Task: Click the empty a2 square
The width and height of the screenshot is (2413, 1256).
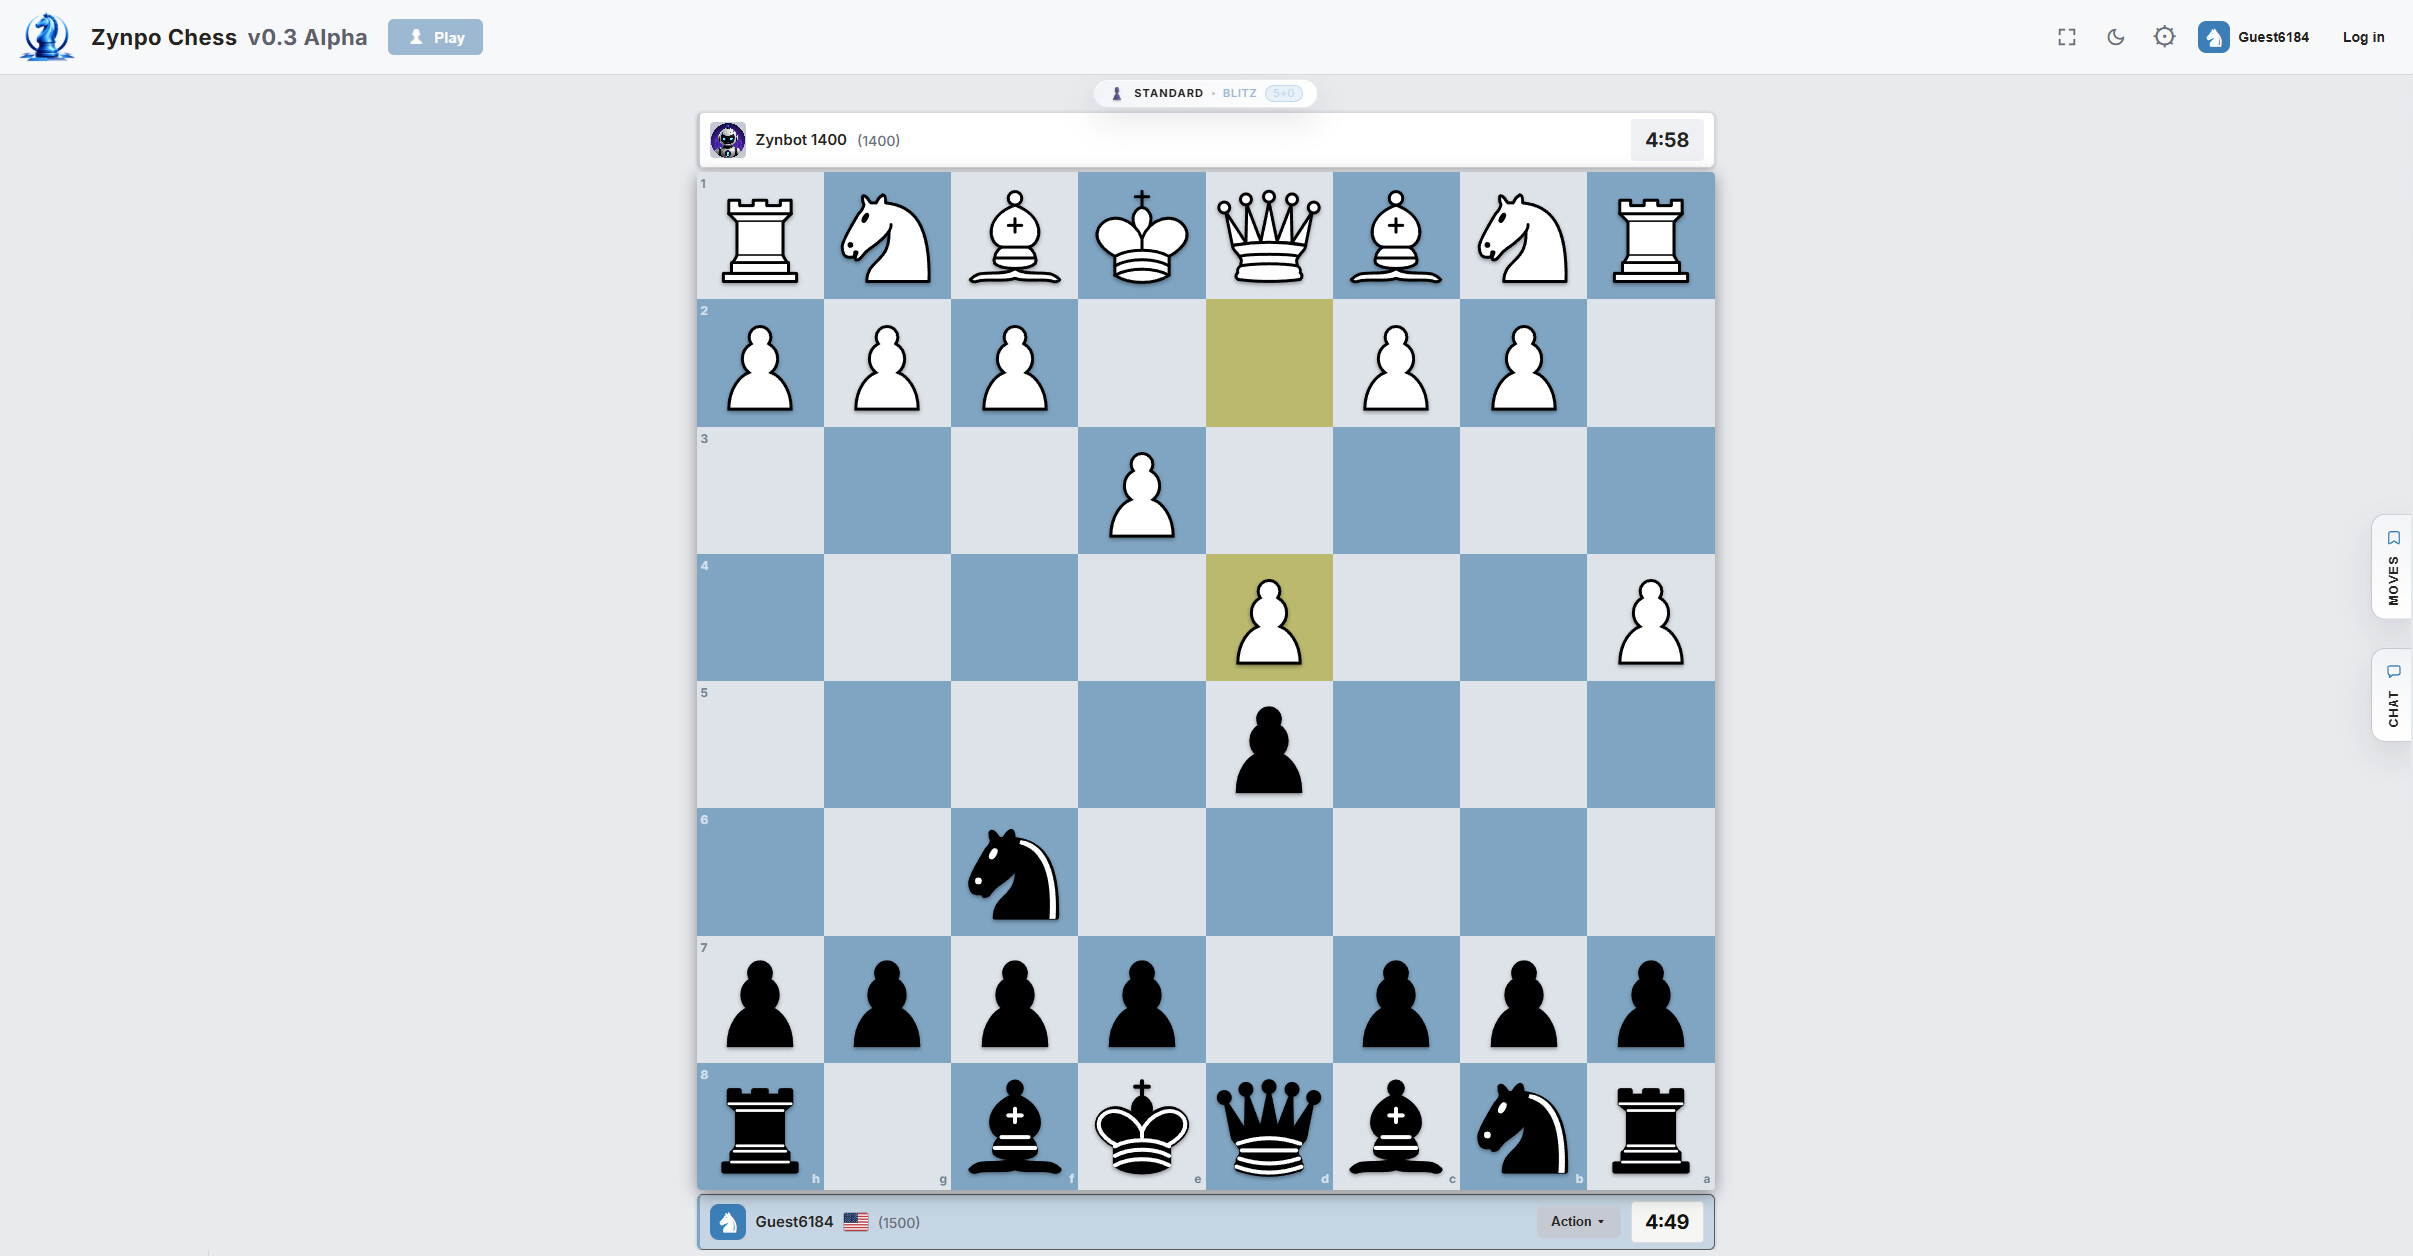Action: tap(1651, 363)
